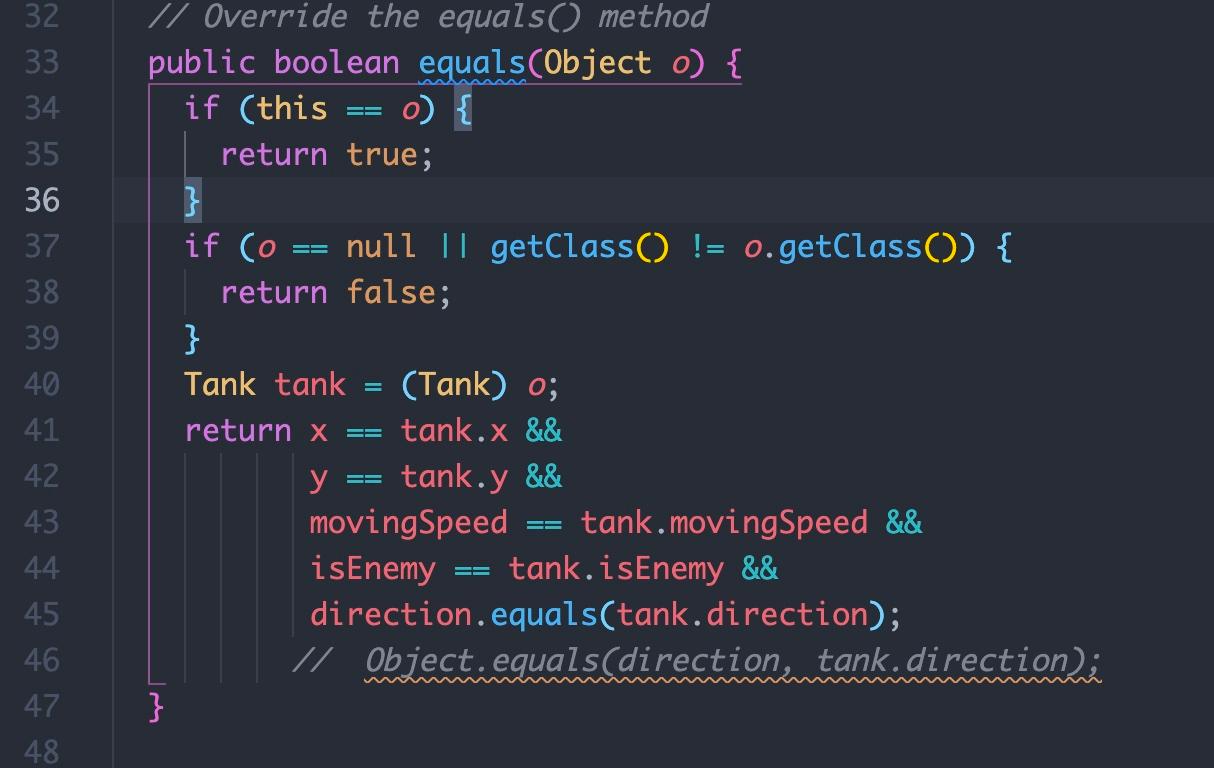Image resolution: width=1214 pixels, height=768 pixels.
Task: Click the null keyword on line 37
Action: (x=380, y=246)
